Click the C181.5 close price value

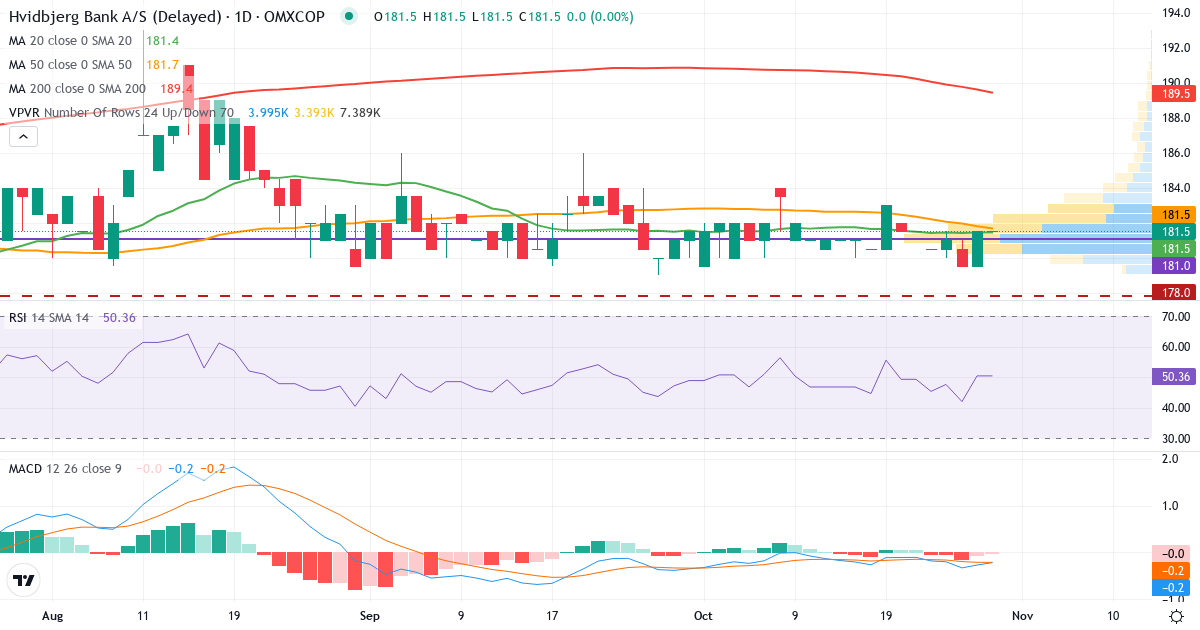(541, 17)
